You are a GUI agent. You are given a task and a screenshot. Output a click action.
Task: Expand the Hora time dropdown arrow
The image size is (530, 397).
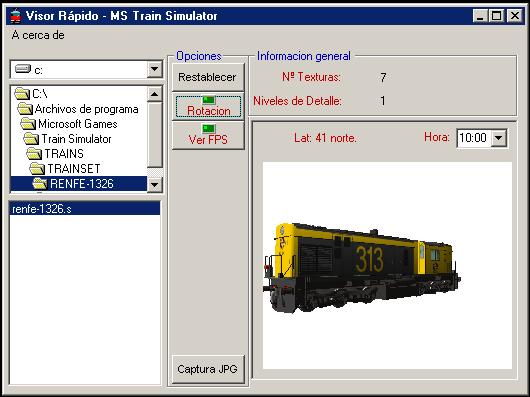[x=499, y=138]
